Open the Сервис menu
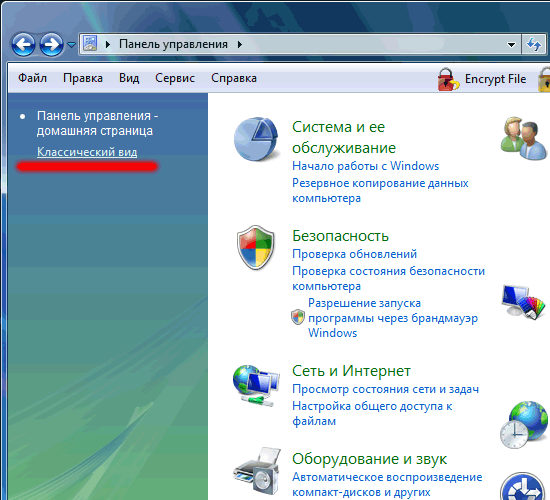The image size is (550, 500). tap(175, 78)
